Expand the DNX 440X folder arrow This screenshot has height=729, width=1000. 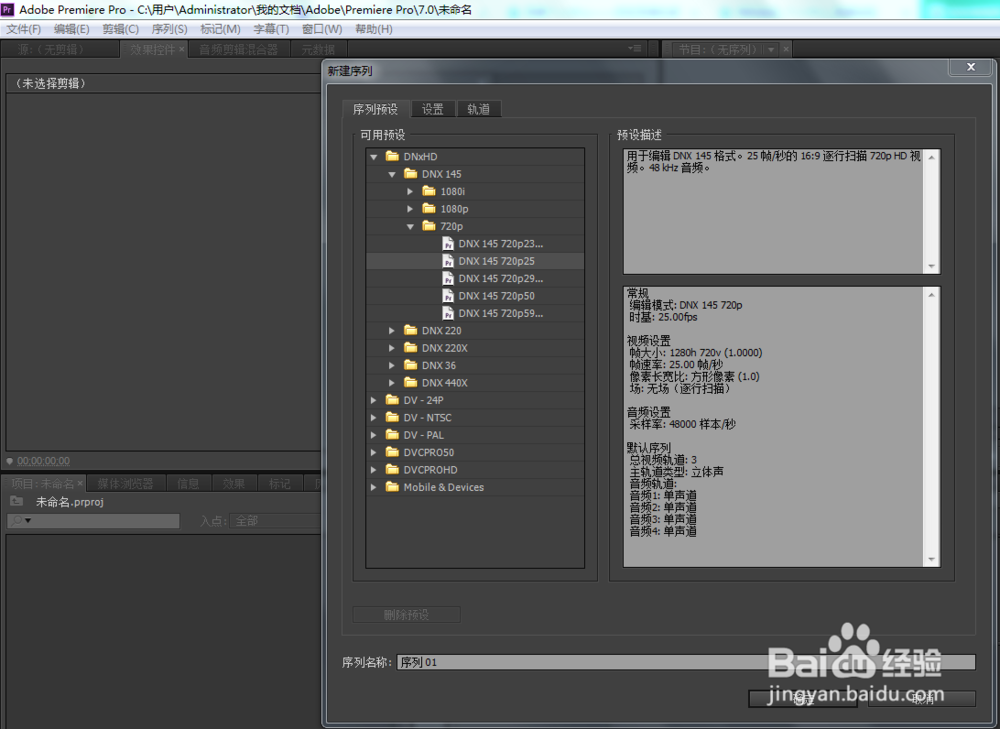(x=392, y=383)
